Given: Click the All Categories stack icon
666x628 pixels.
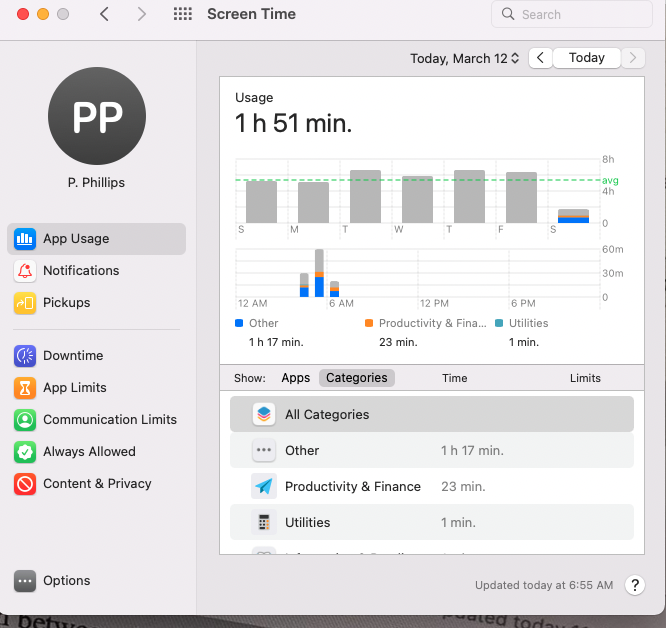Looking at the screenshot, I should point(264,414).
